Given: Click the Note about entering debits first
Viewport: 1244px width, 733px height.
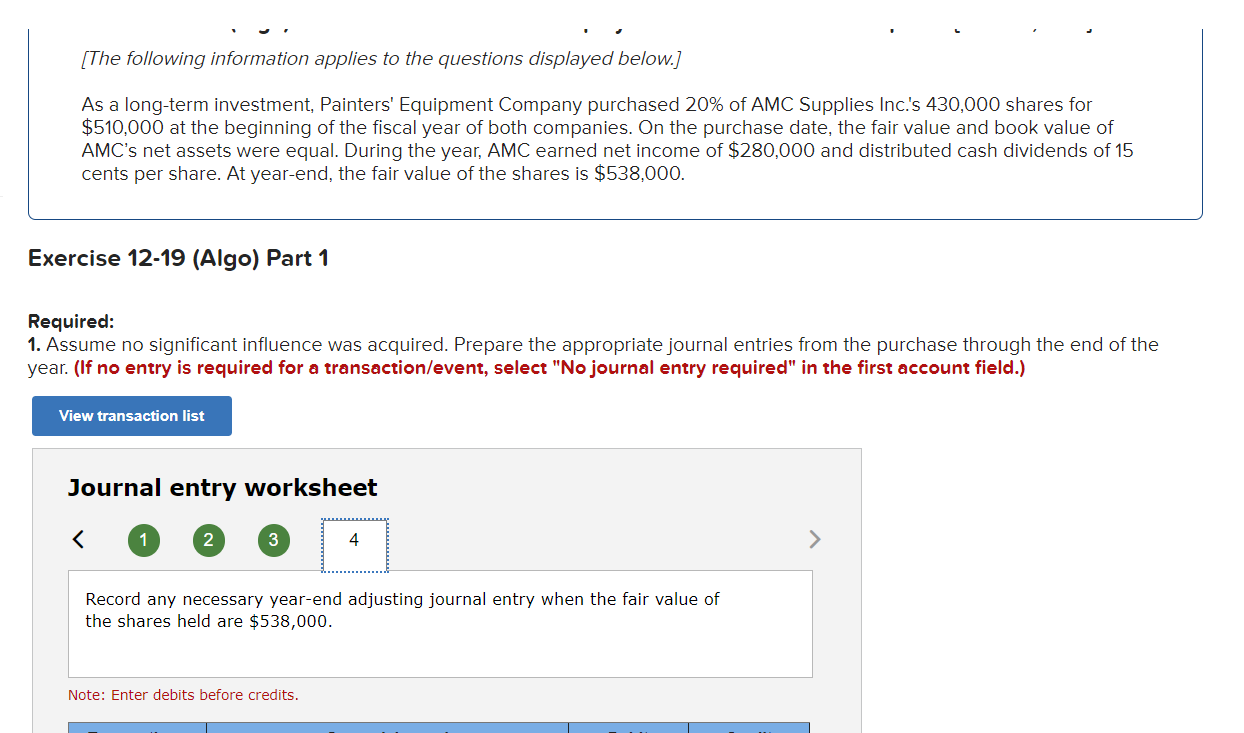Looking at the screenshot, I should [x=183, y=695].
